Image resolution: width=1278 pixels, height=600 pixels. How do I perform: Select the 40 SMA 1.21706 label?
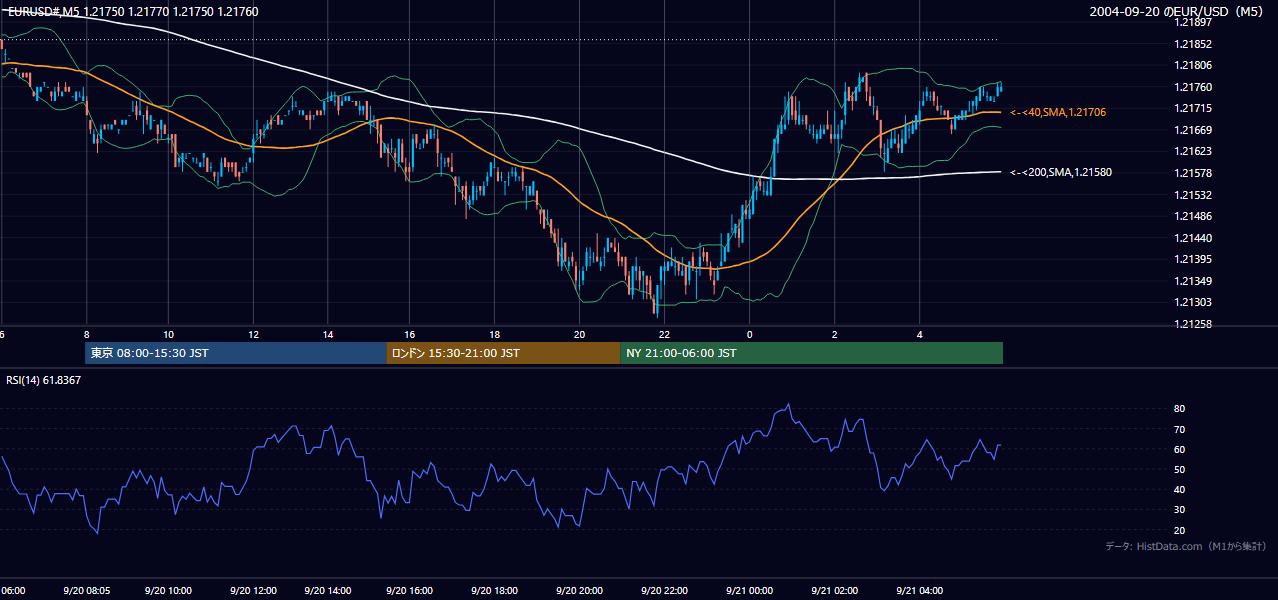click(x=1057, y=112)
